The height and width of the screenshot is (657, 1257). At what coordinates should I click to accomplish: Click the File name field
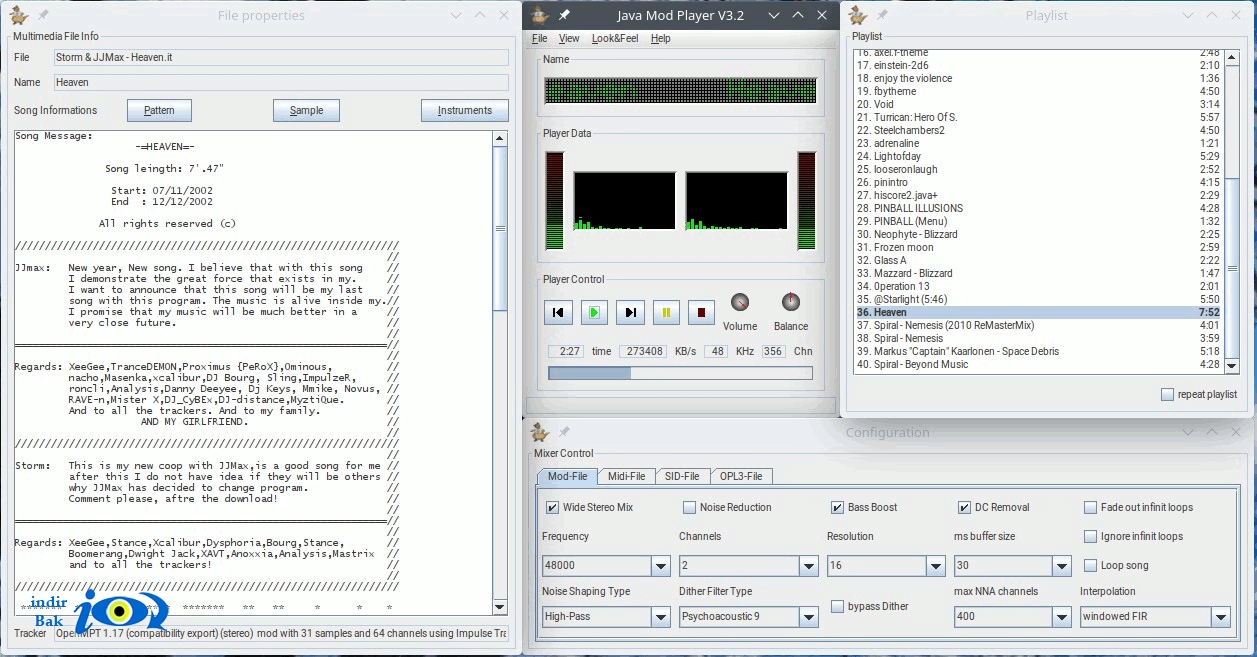[280, 57]
